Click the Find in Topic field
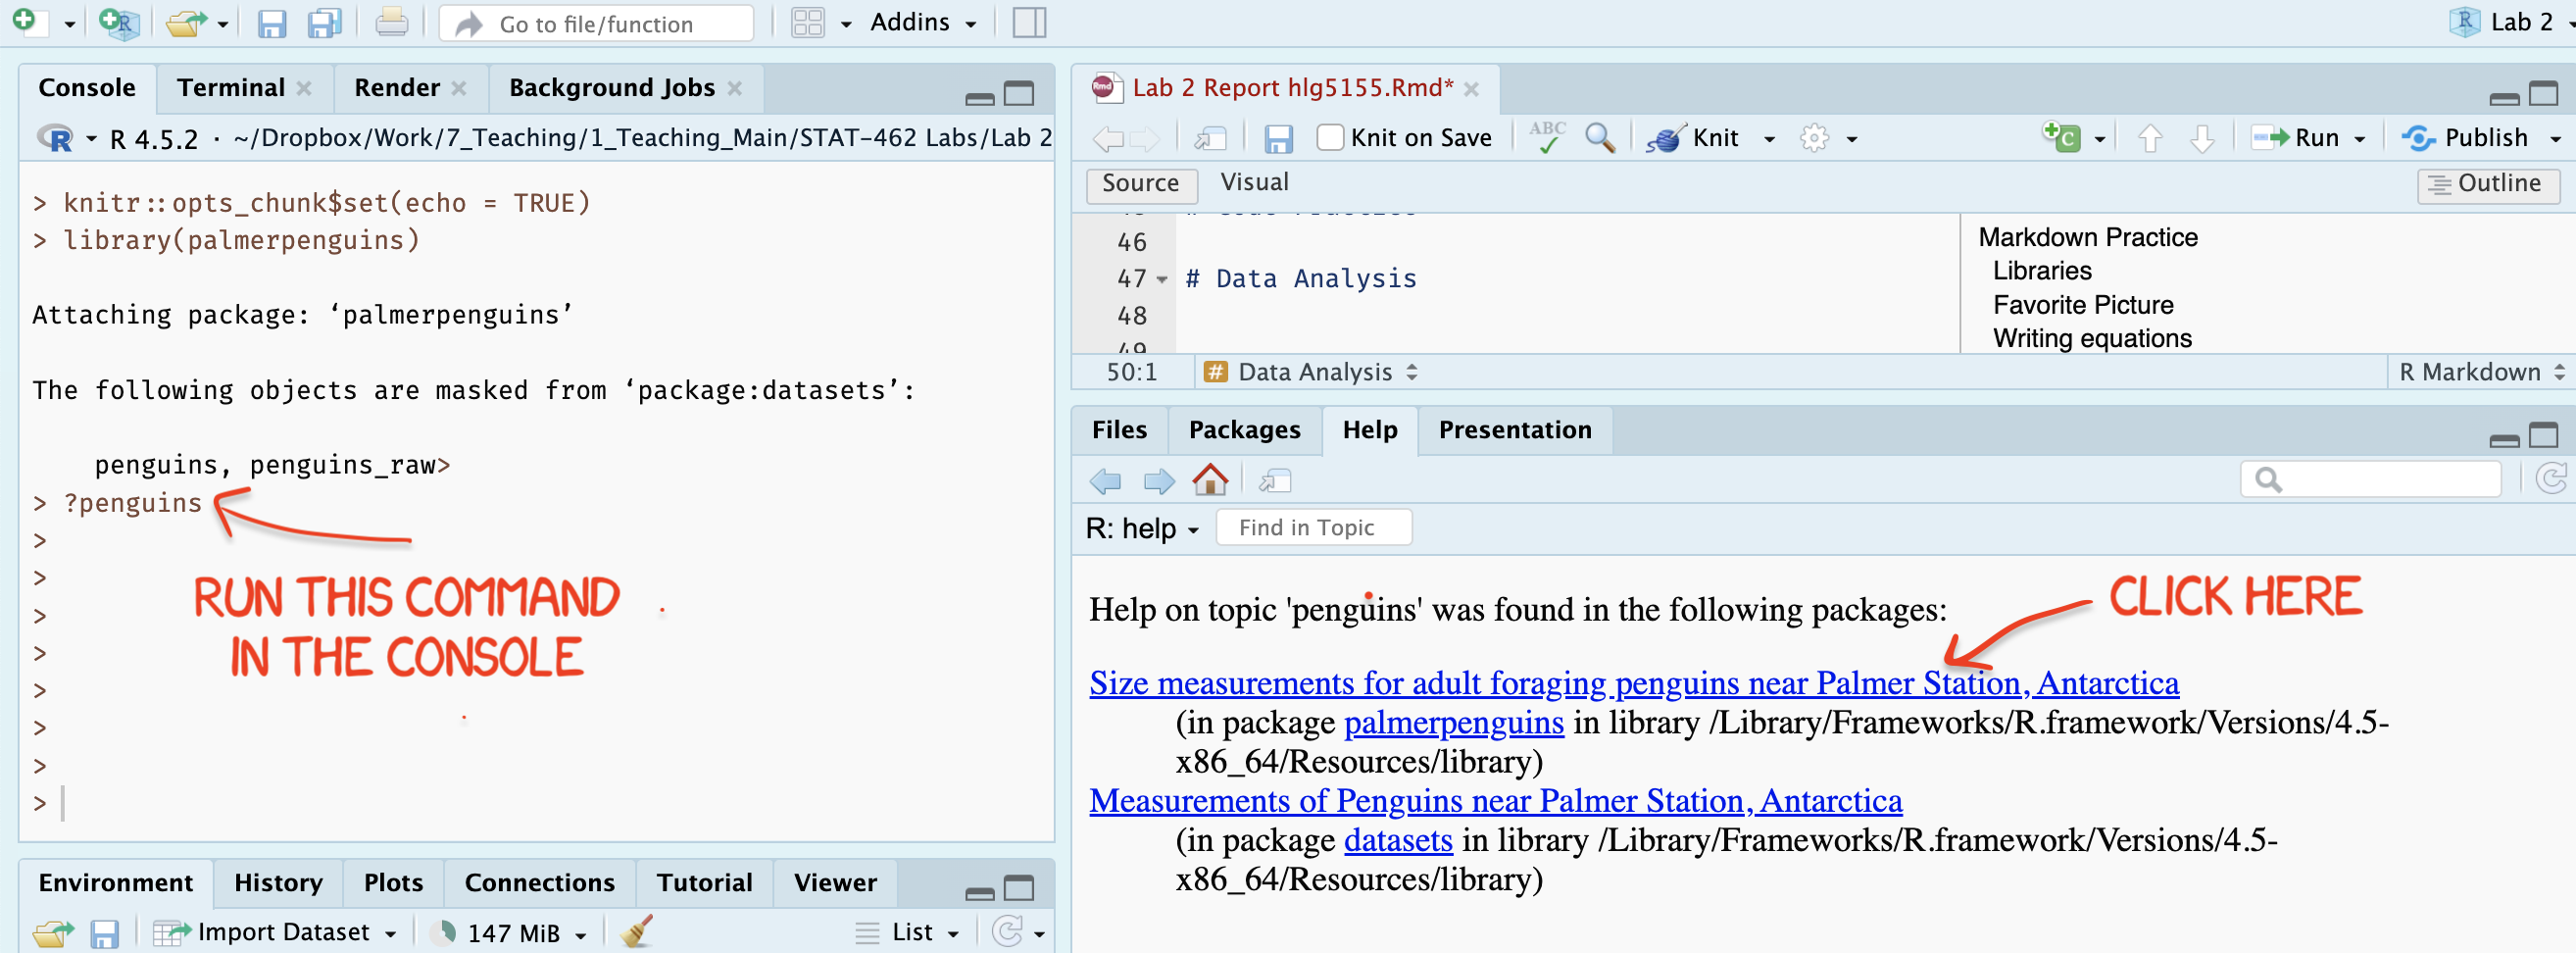Screen dimensions: 2576x953 coord(1313,528)
